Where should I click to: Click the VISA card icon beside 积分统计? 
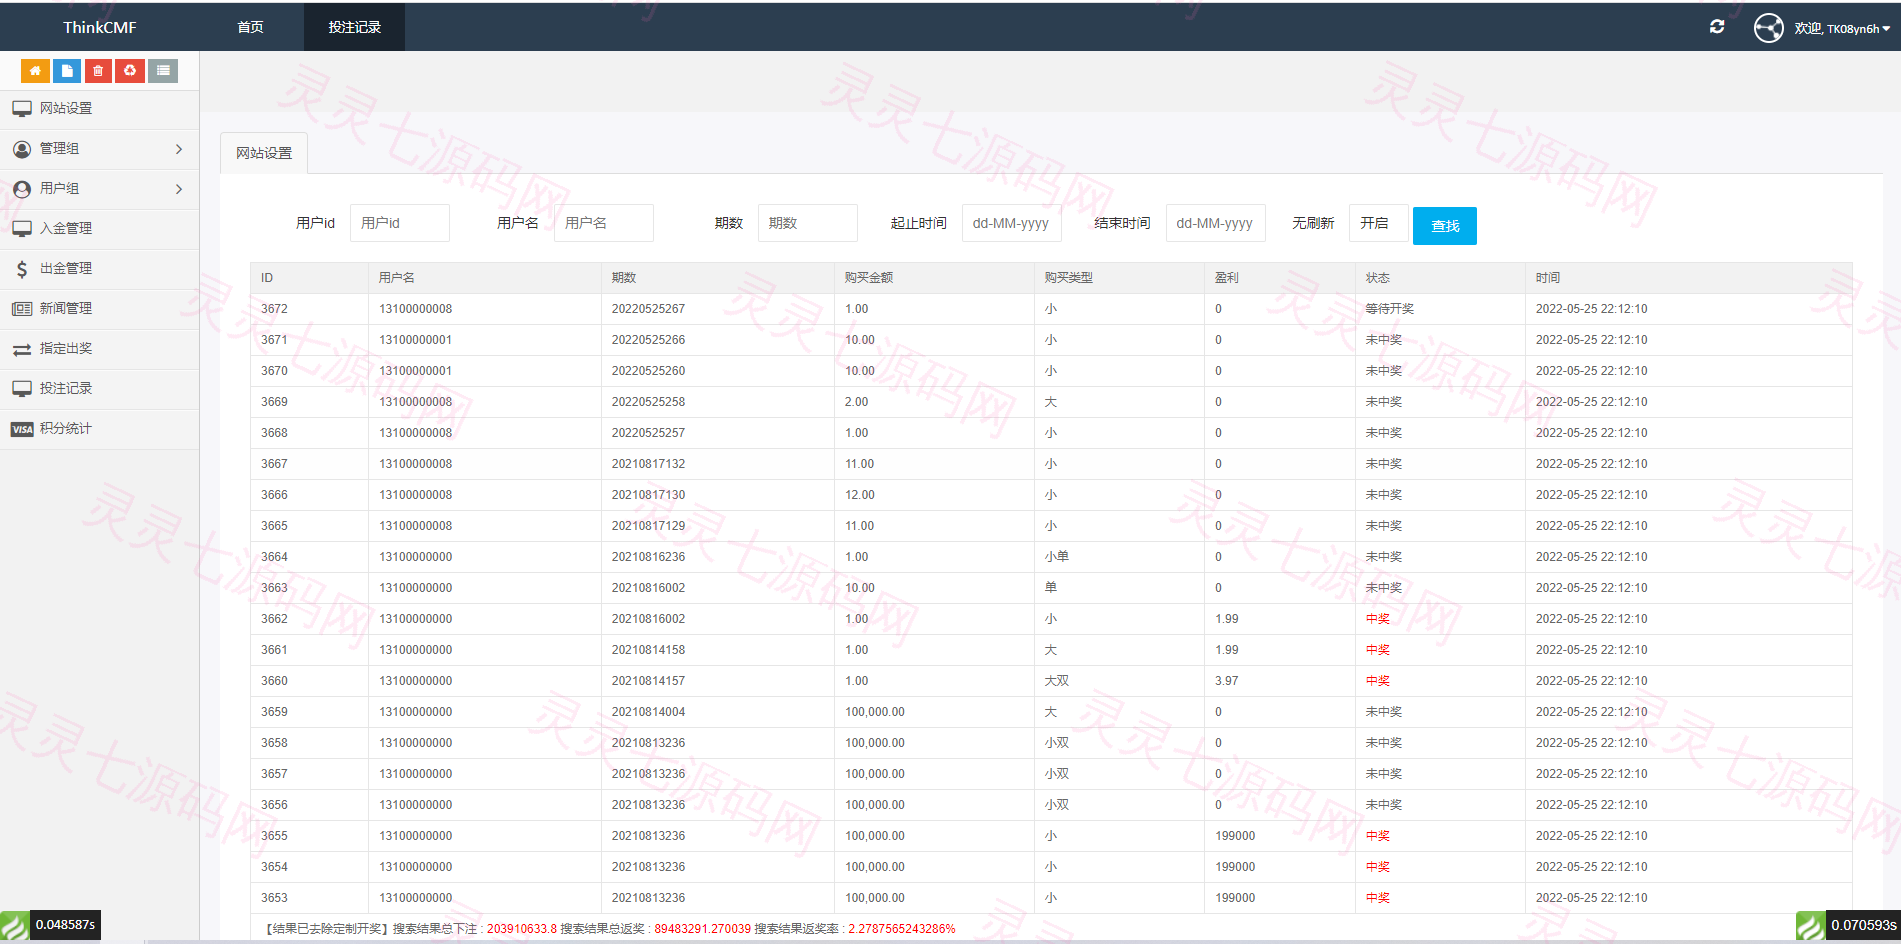point(22,429)
